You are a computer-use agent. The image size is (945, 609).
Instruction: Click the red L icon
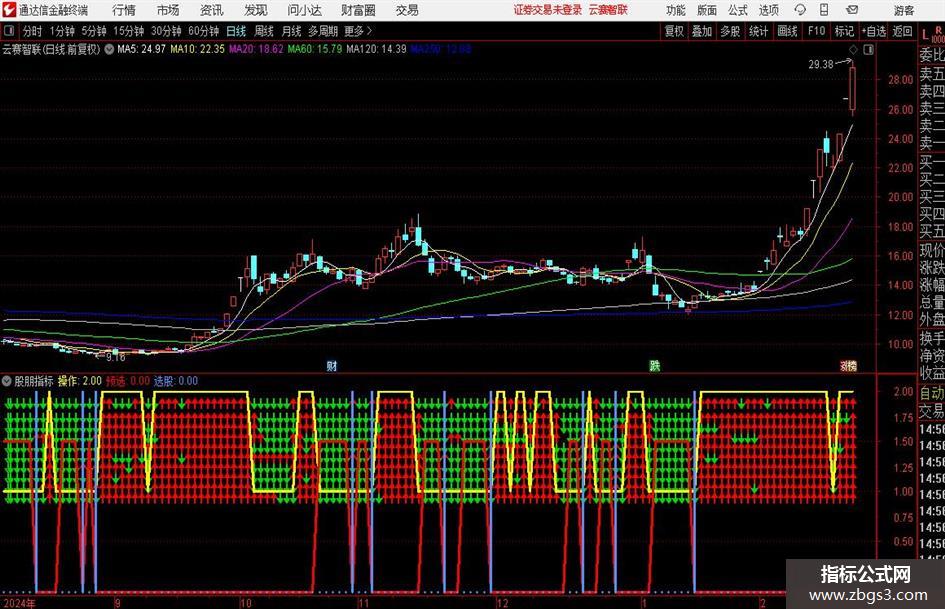click(925, 35)
